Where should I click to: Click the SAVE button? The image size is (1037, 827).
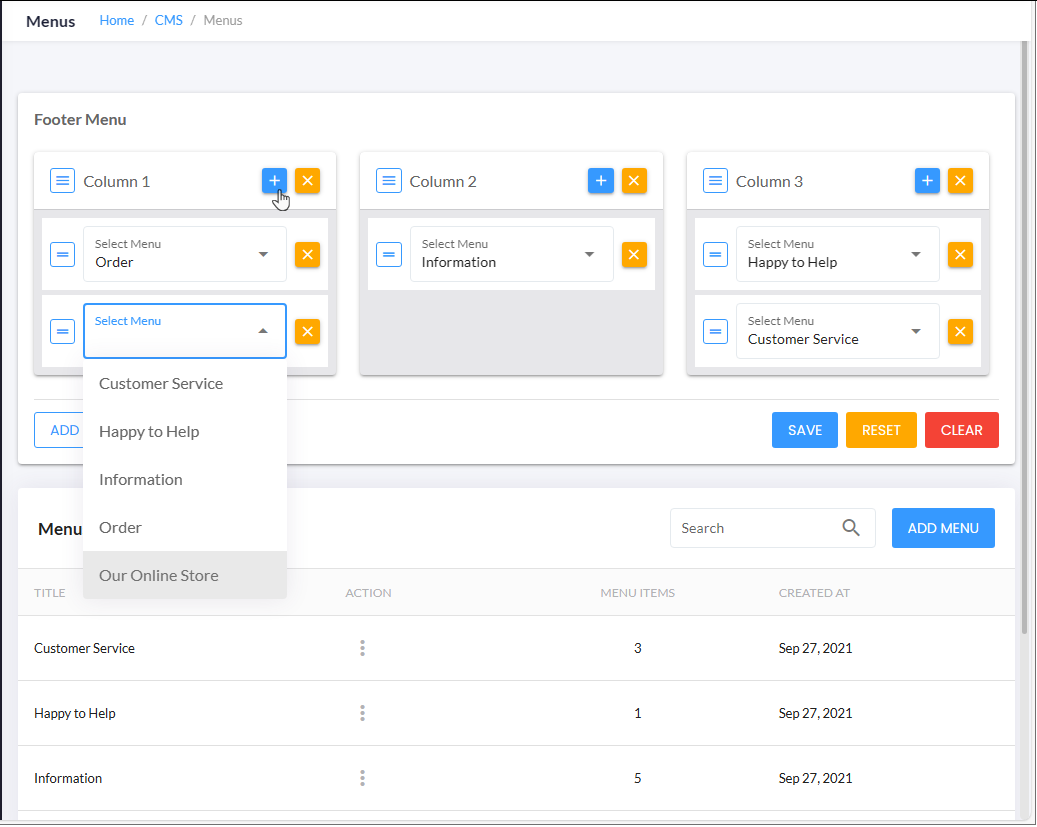804,430
